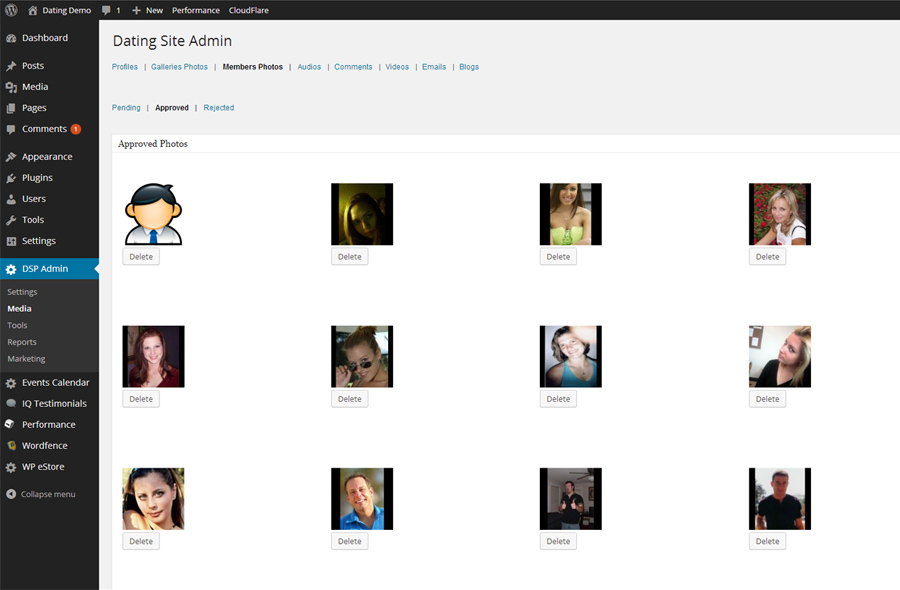Switch to the Emails tab
900x590 pixels.
click(x=434, y=67)
